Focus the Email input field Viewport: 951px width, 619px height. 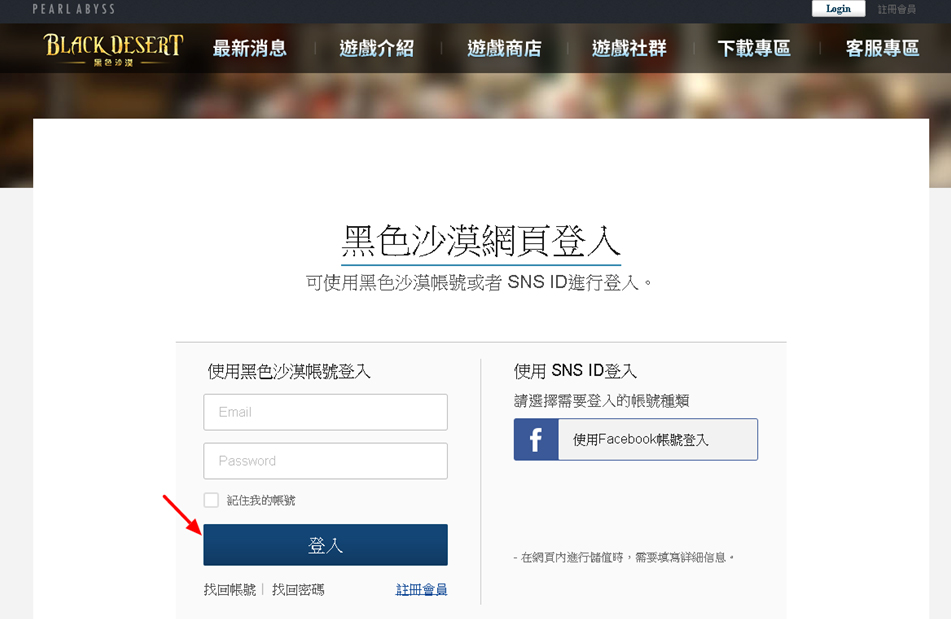pyautogui.click(x=325, y=412)
